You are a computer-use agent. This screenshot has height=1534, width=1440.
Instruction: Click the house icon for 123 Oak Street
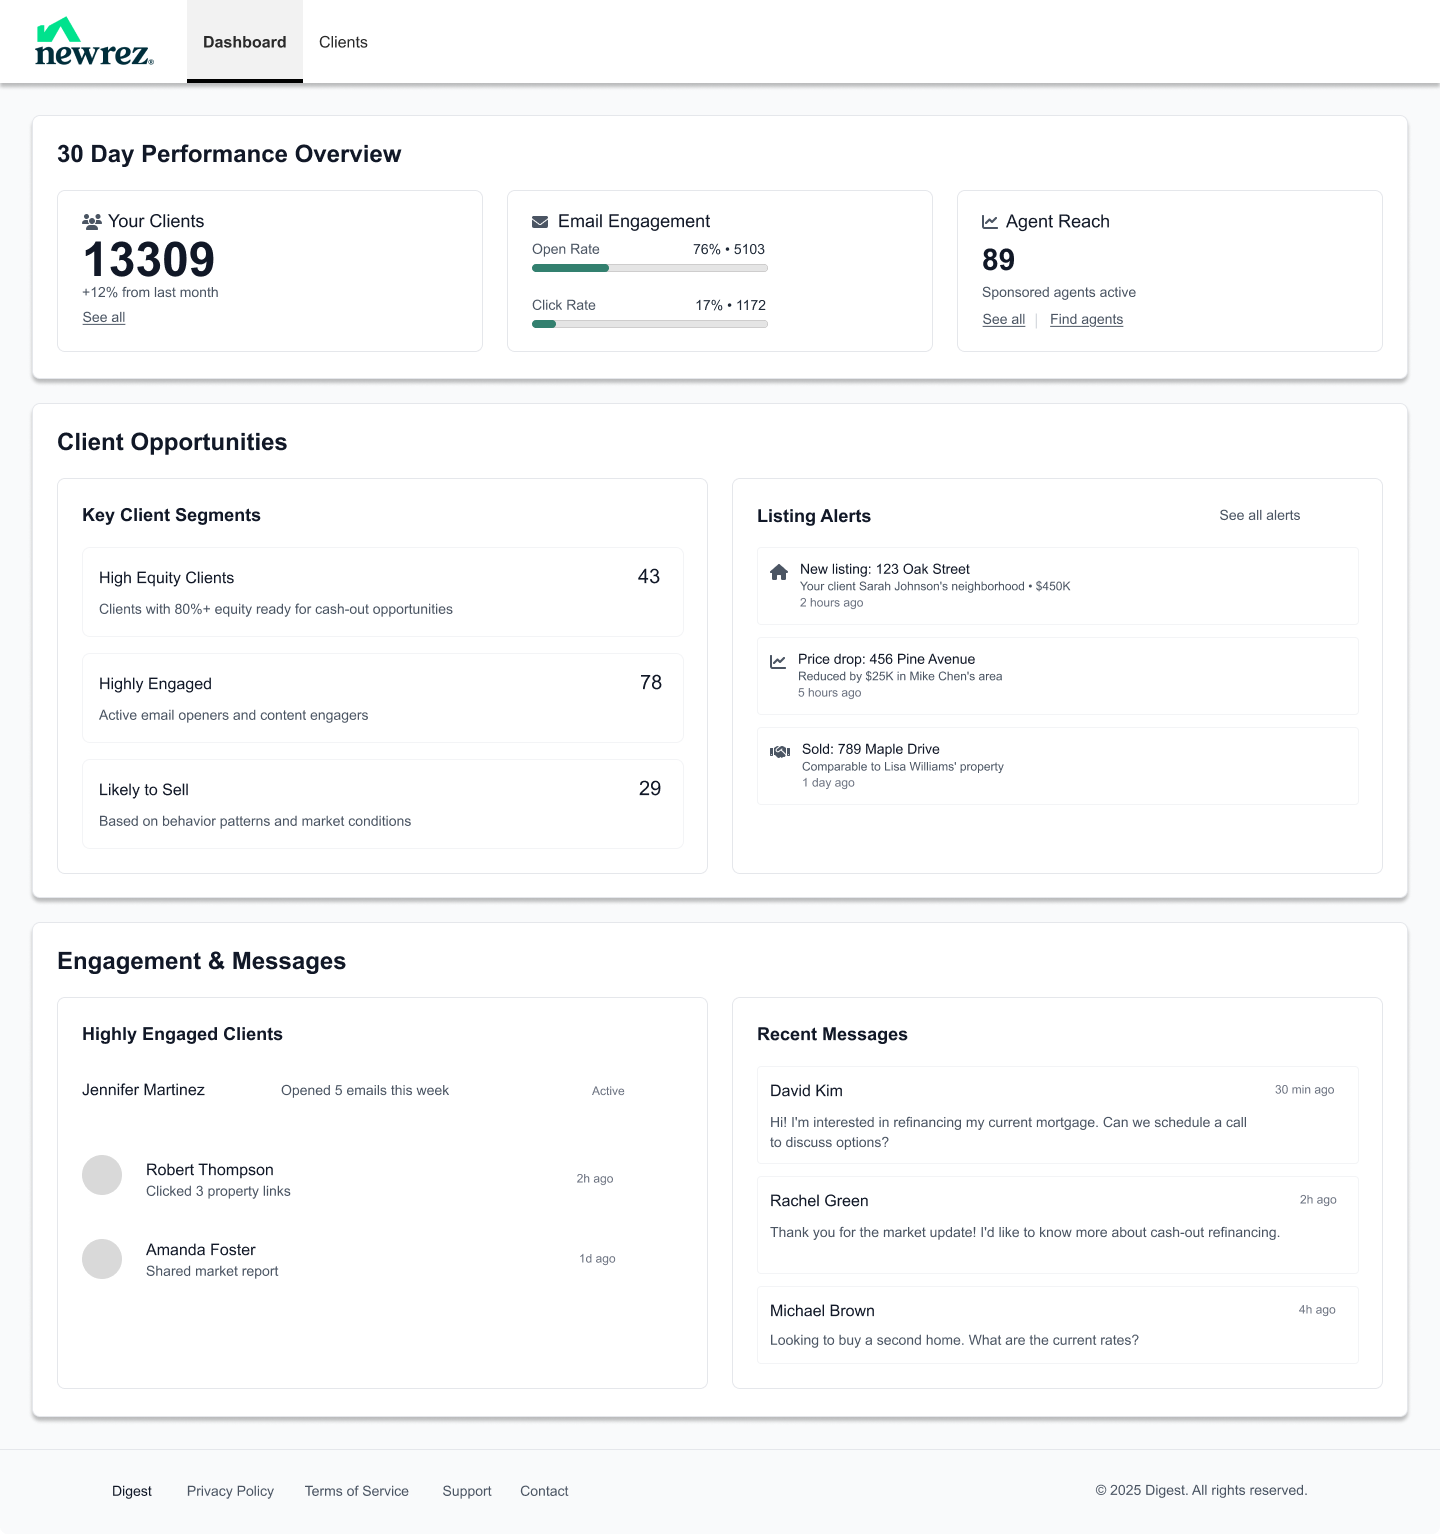coord(779,572)
